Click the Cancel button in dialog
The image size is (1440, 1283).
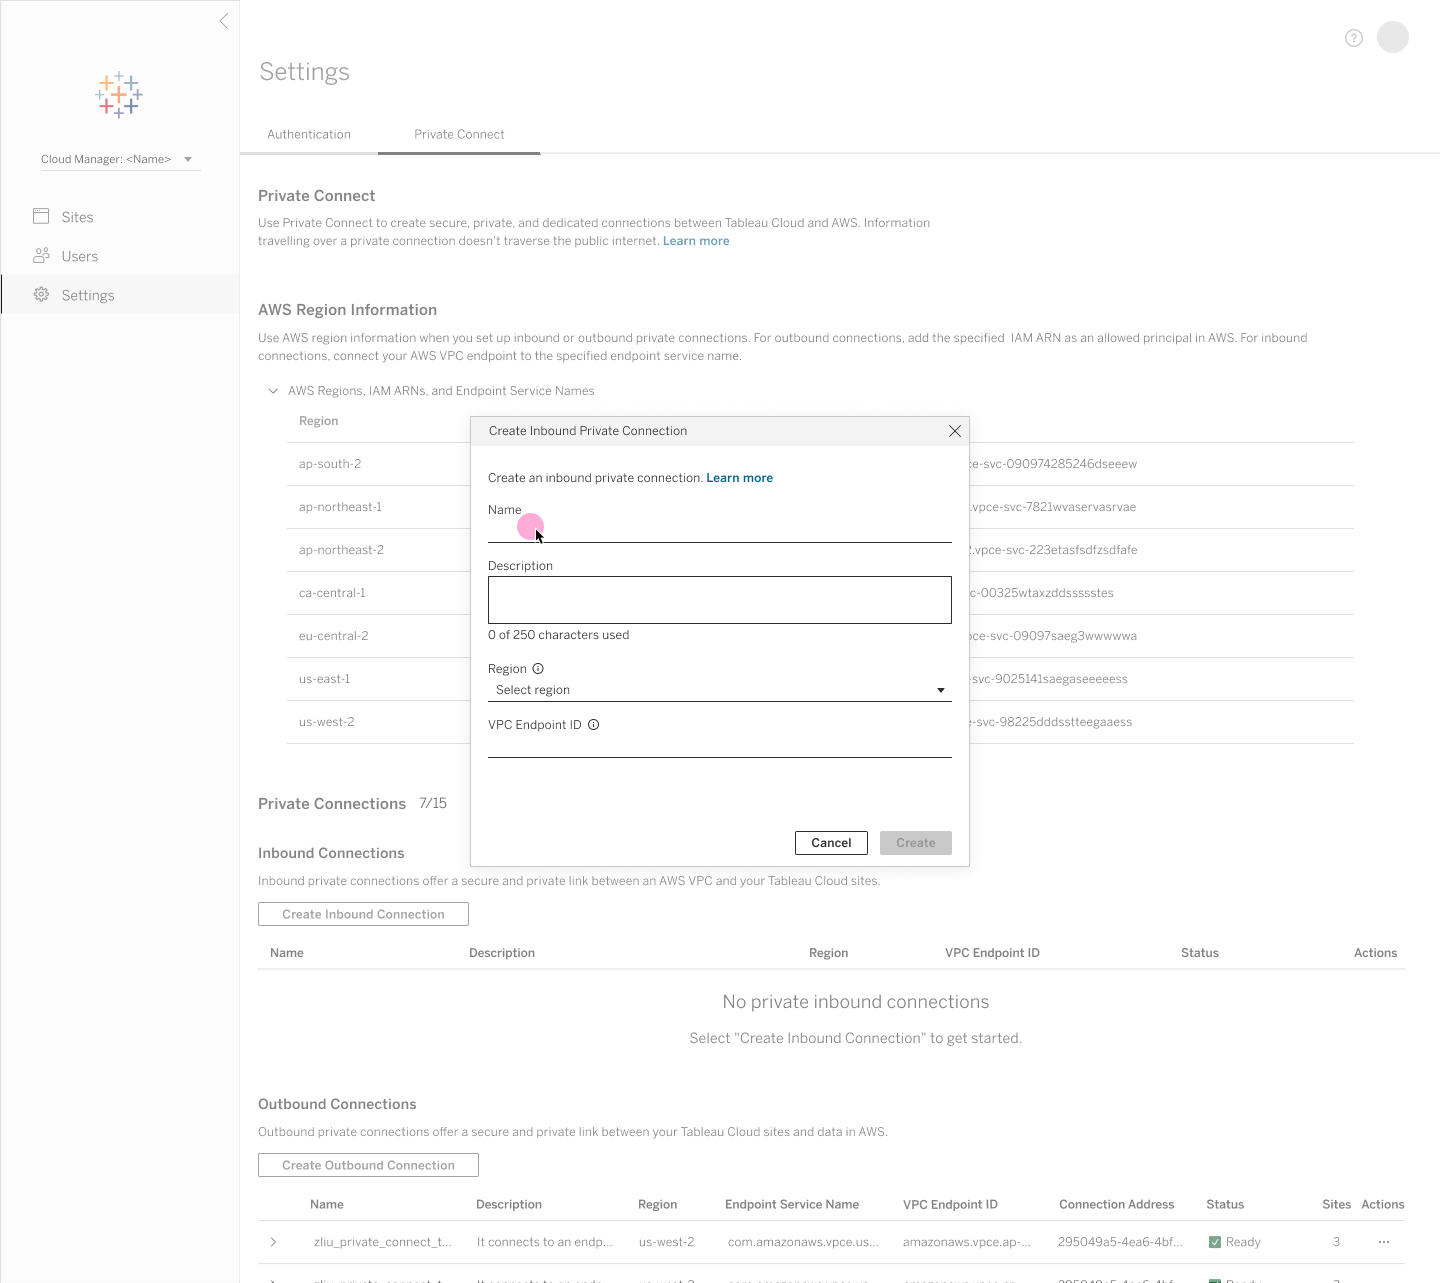click(831, 843)
